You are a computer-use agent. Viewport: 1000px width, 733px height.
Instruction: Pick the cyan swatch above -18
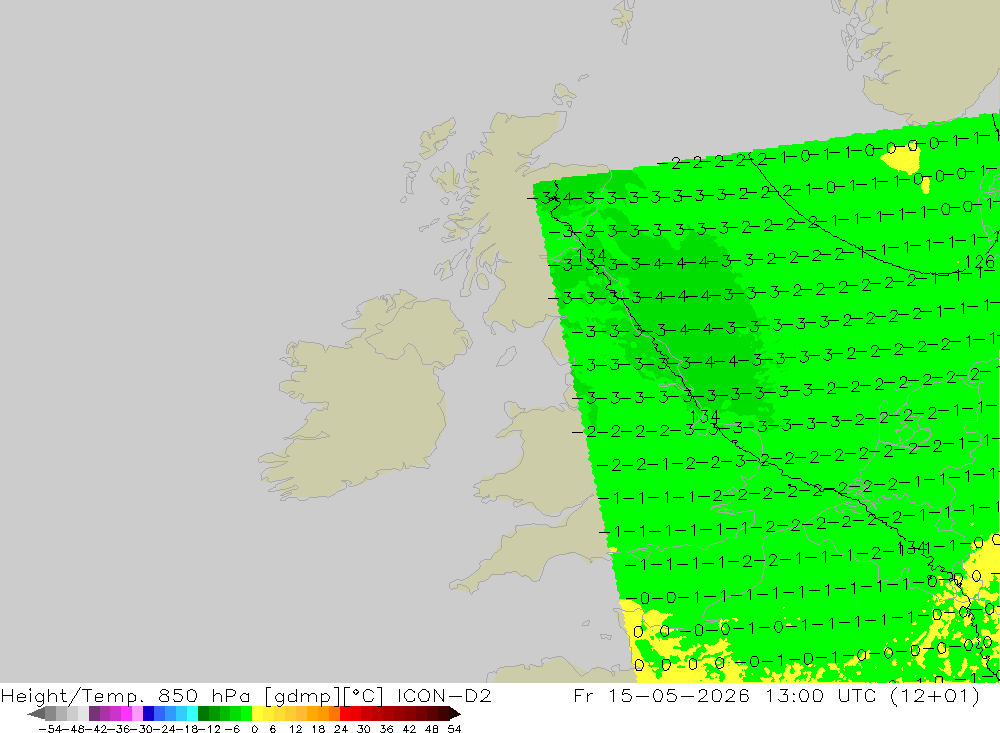pyautogui.click(x=192, y=713)
